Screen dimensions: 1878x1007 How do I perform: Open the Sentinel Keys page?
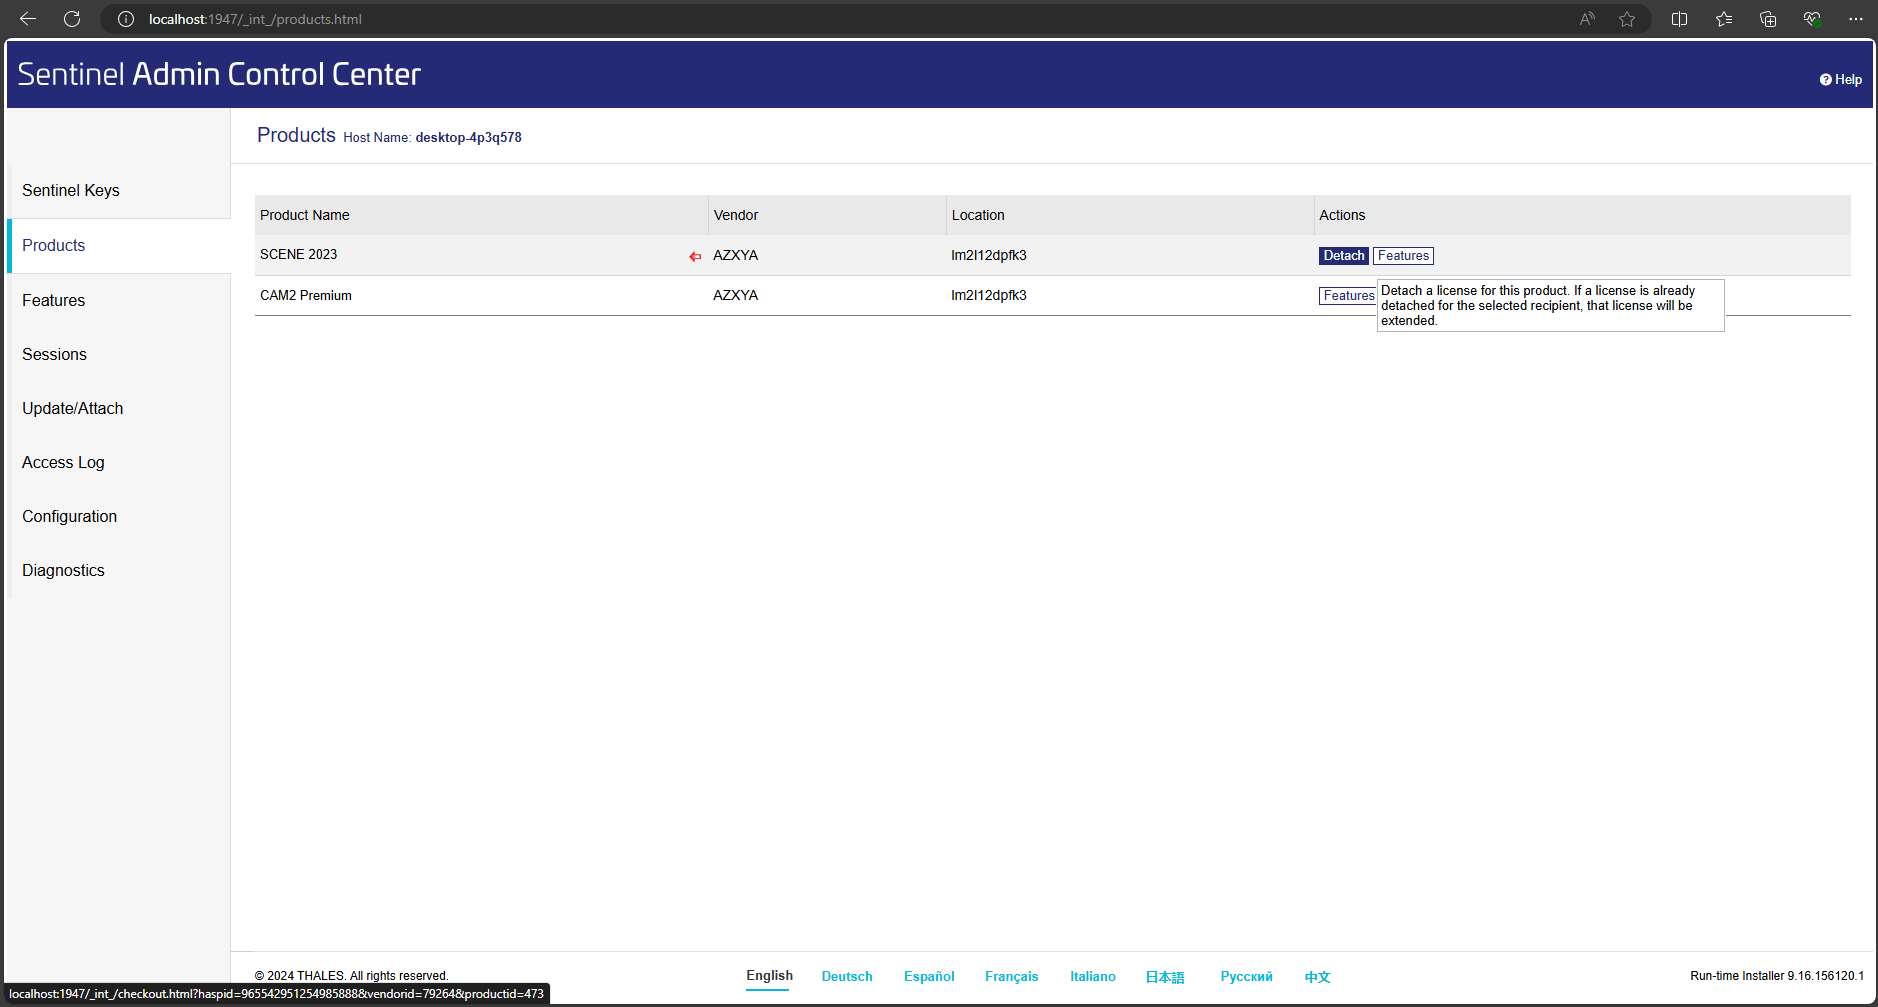tap(71, 191)
